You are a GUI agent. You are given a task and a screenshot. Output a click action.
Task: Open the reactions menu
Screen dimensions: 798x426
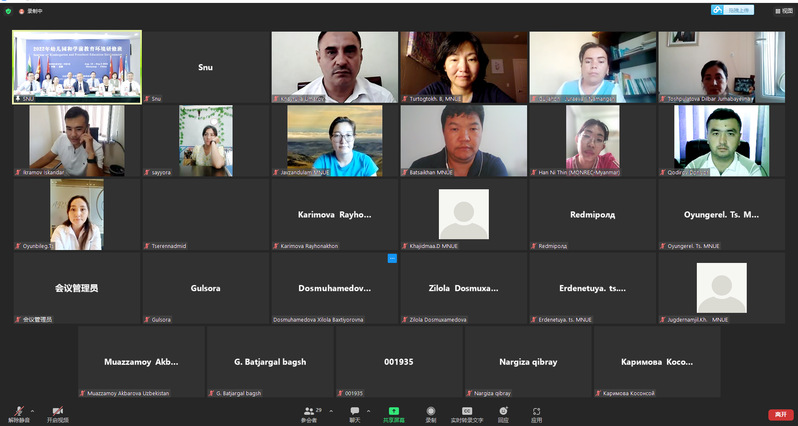(502, 413)
